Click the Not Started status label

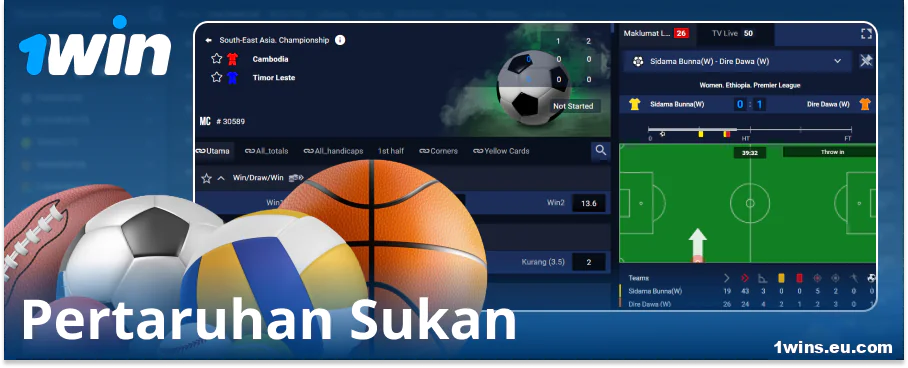click(x=573, y=106)
